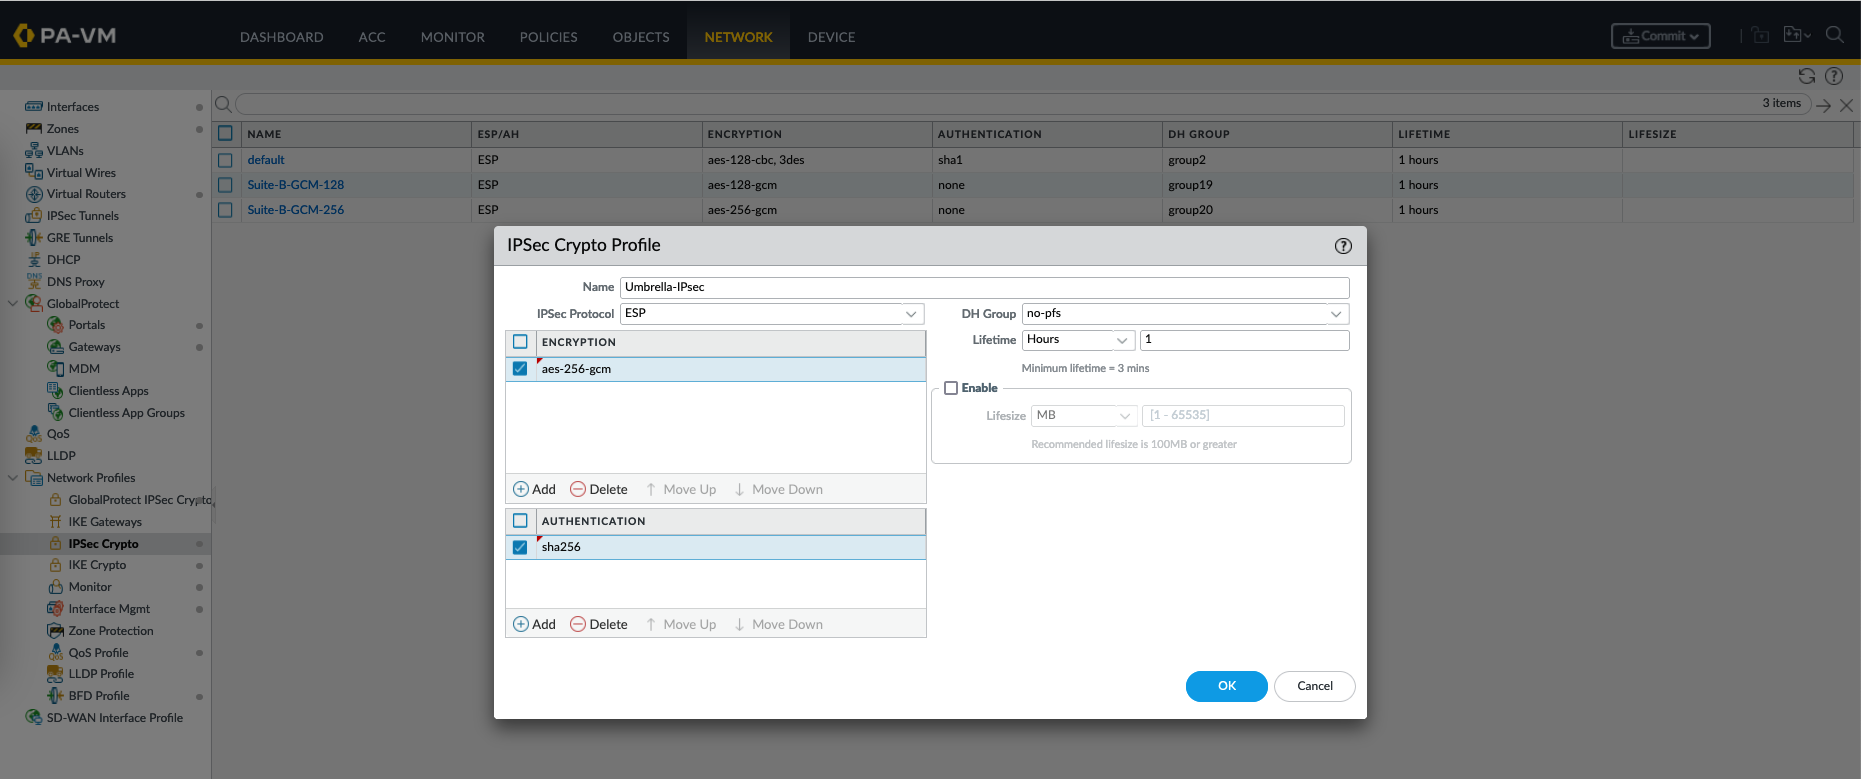Switch to the POLICIES tab

click(x=548, y=37)
